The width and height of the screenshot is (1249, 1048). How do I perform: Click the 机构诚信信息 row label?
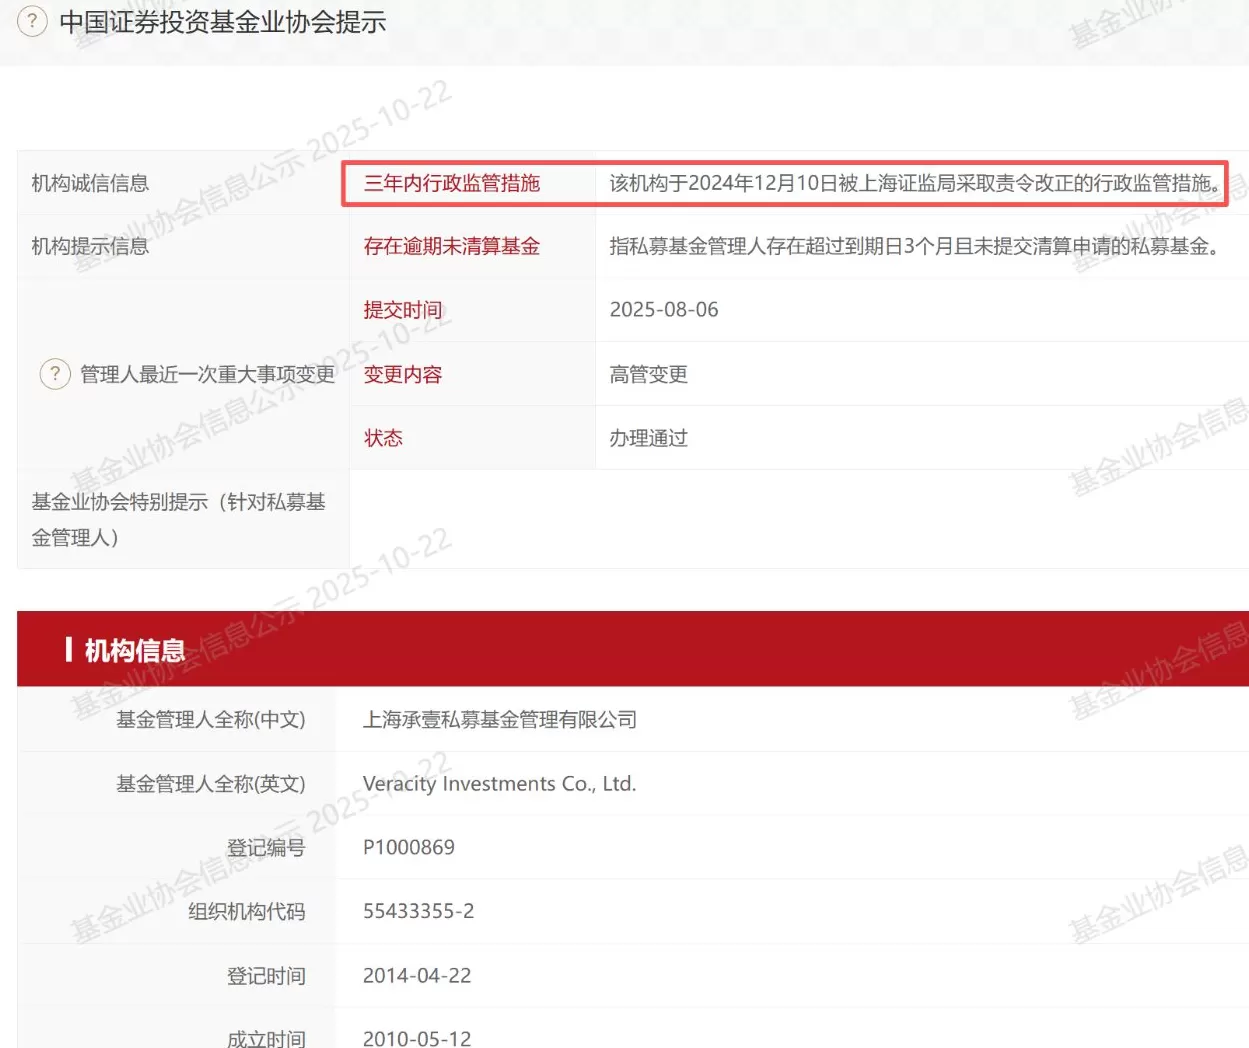(92, 183)
